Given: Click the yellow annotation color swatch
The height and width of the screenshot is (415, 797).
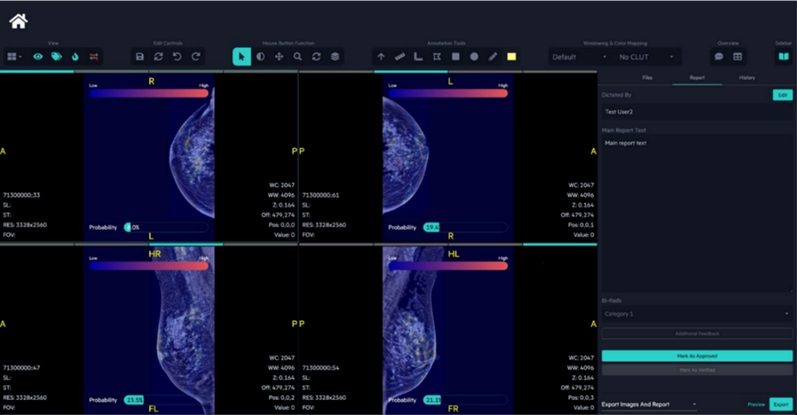Looking at the screenshot, I should tap(511, 57).
